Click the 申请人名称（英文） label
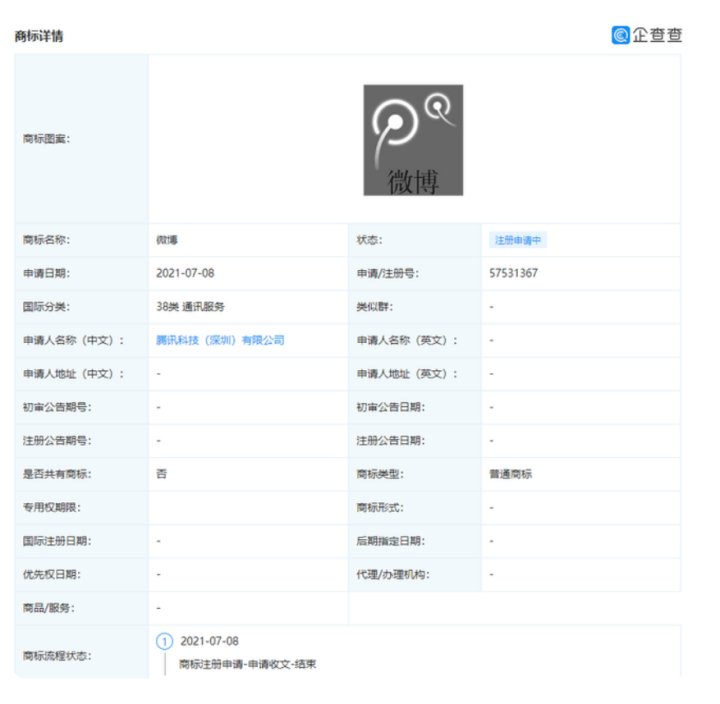The image size is (720, 704). 407,340
